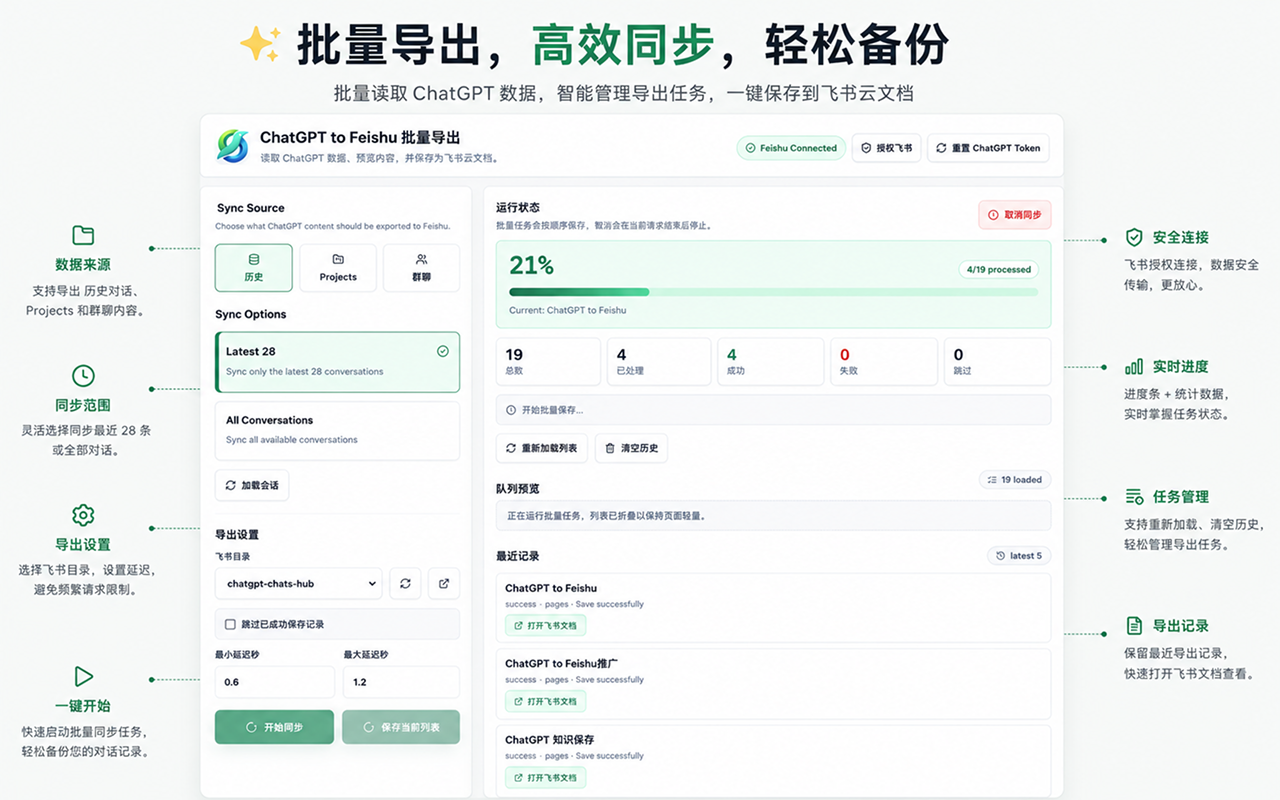Open Feishu doc for ChatGPT to Feishu record
The width and height of the screenshot is (1280, 800).
(x=545, y=626)
